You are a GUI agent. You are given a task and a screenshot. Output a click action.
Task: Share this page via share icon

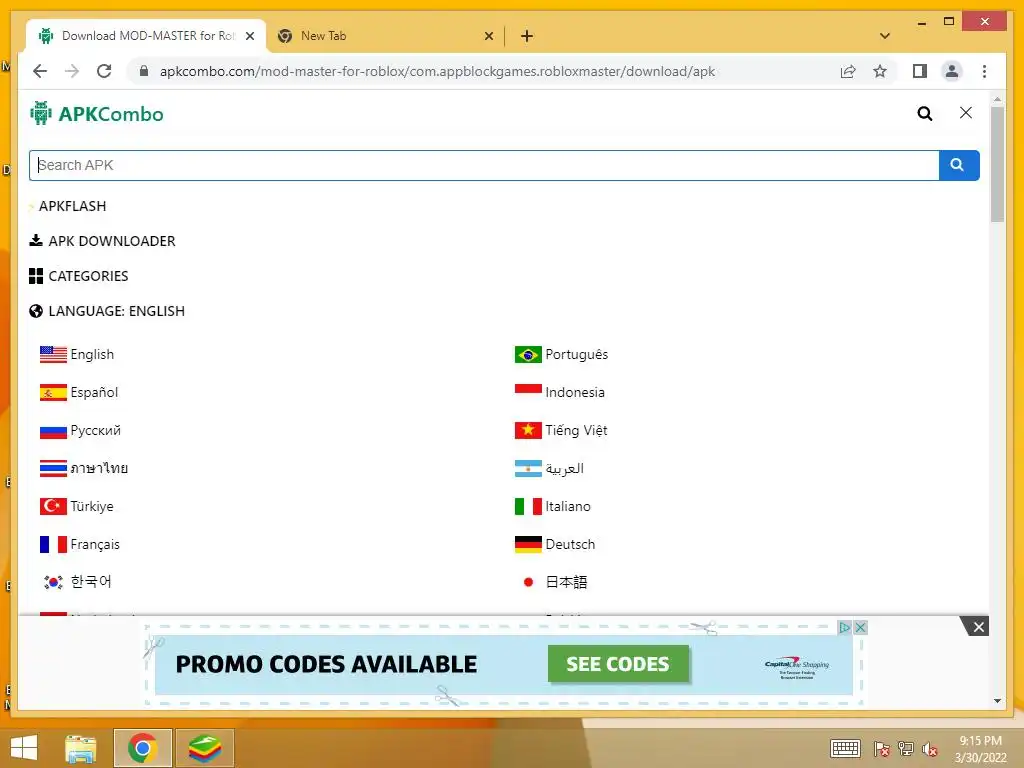[848, 71]
